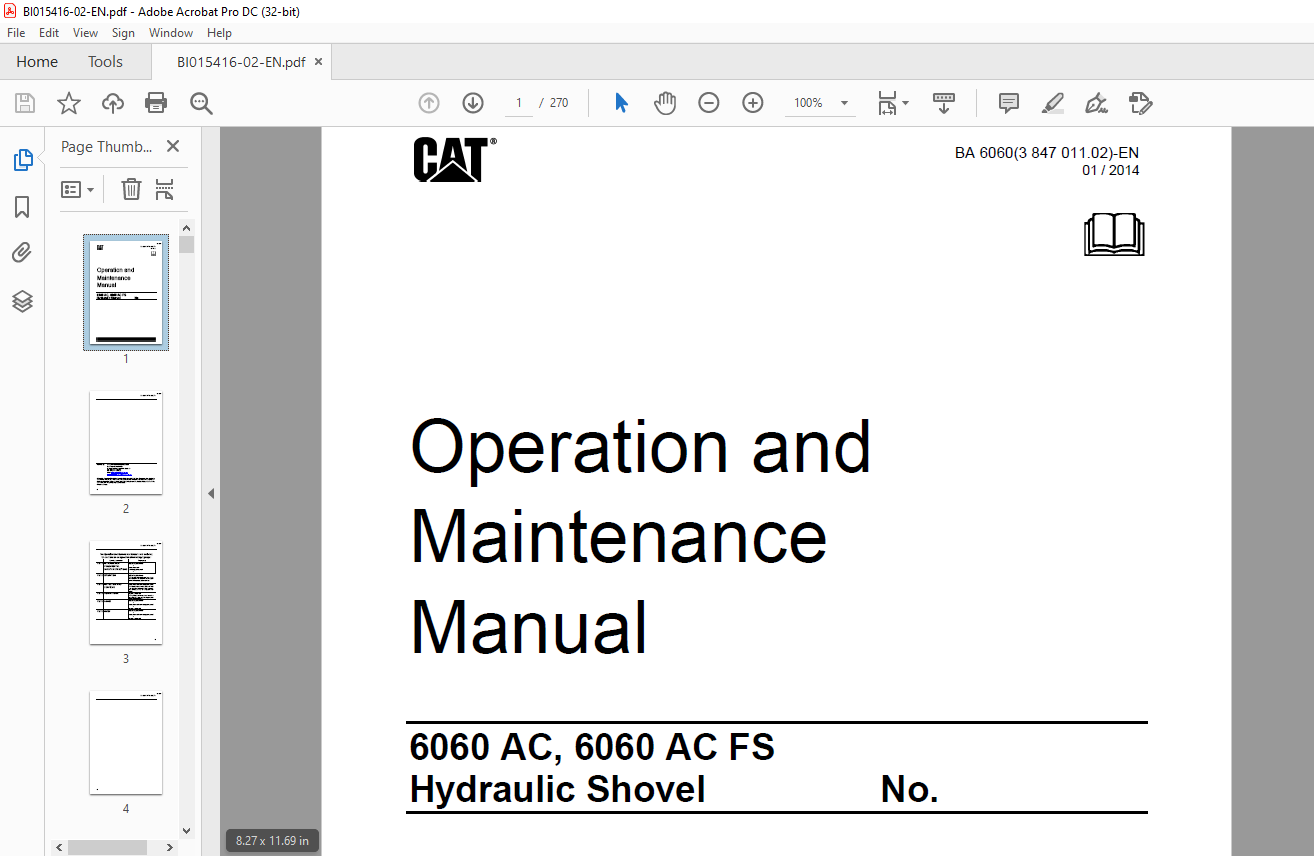Print the document with the printer icon
The height and width of the screenshot is (856, 1314).
(156, 103)
